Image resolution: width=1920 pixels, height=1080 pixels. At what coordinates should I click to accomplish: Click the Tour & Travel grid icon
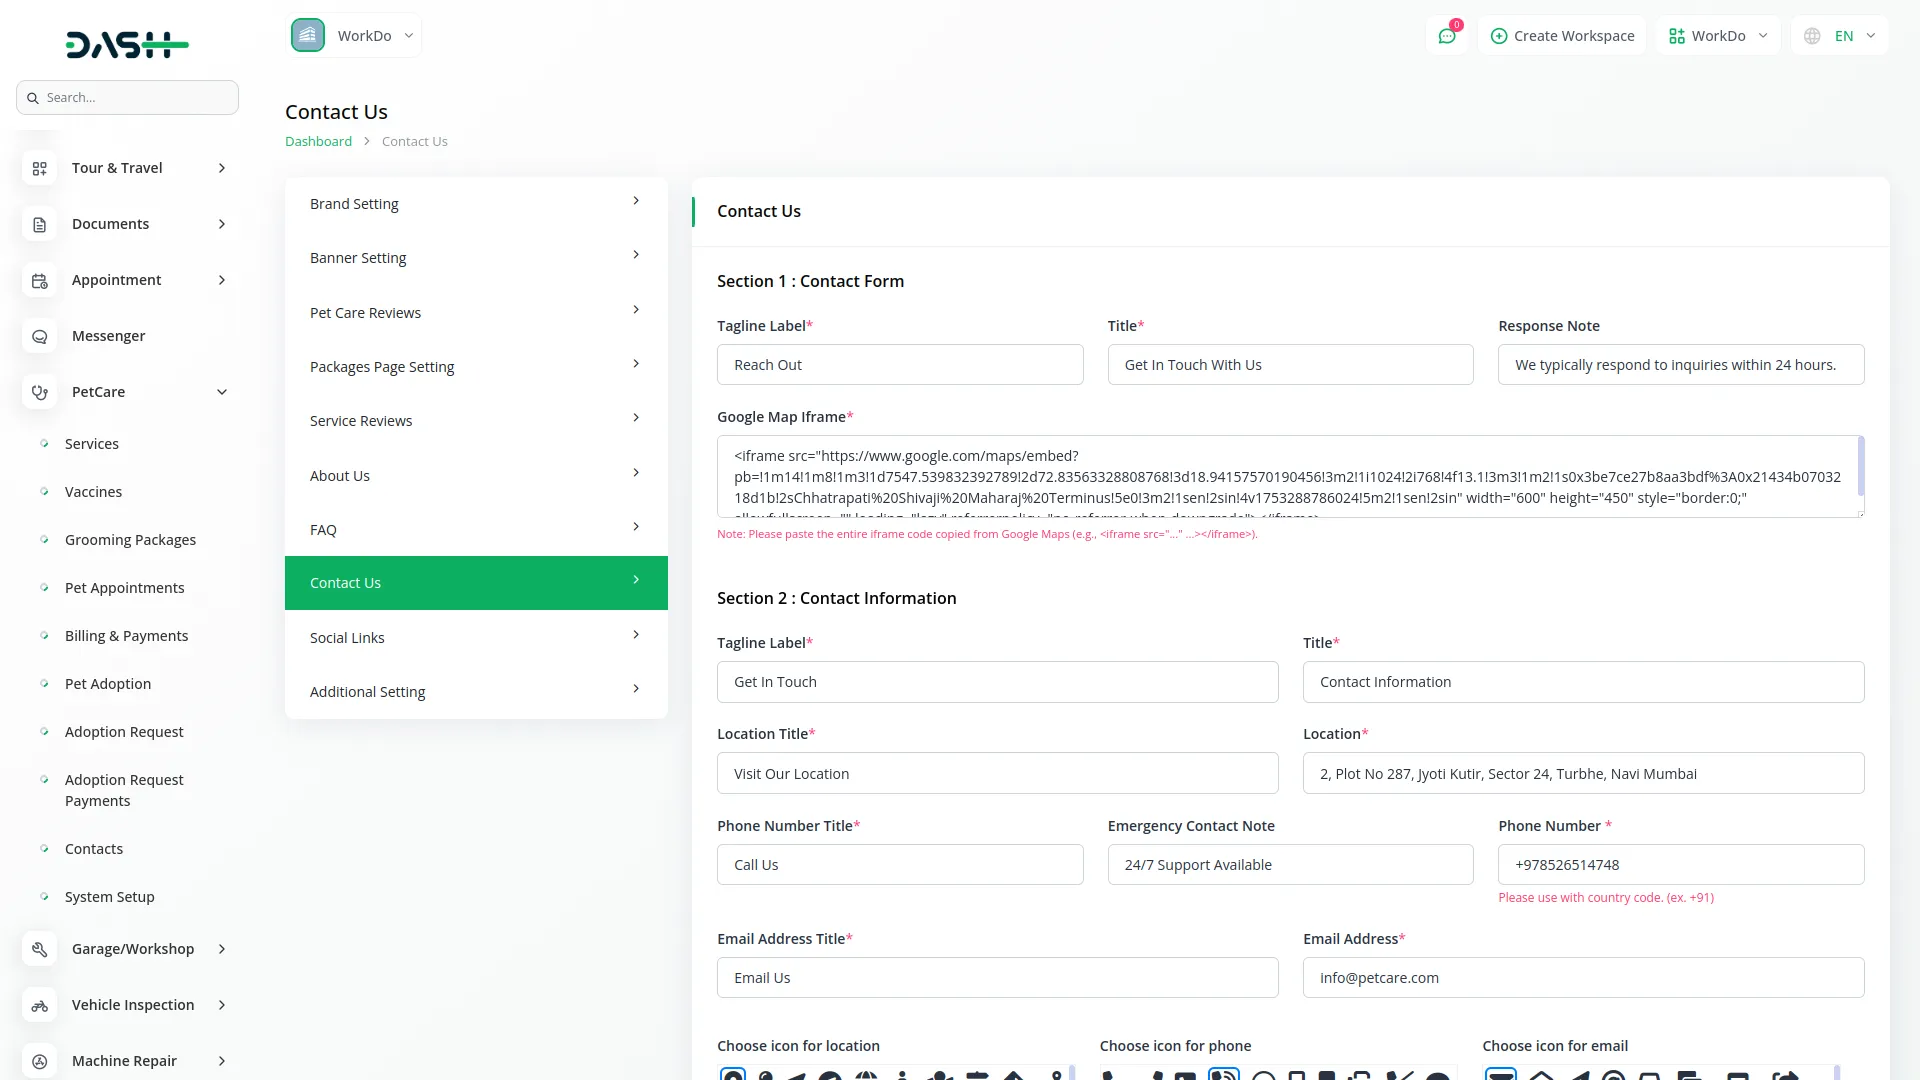pyautogui.click(x=40, y=169)
